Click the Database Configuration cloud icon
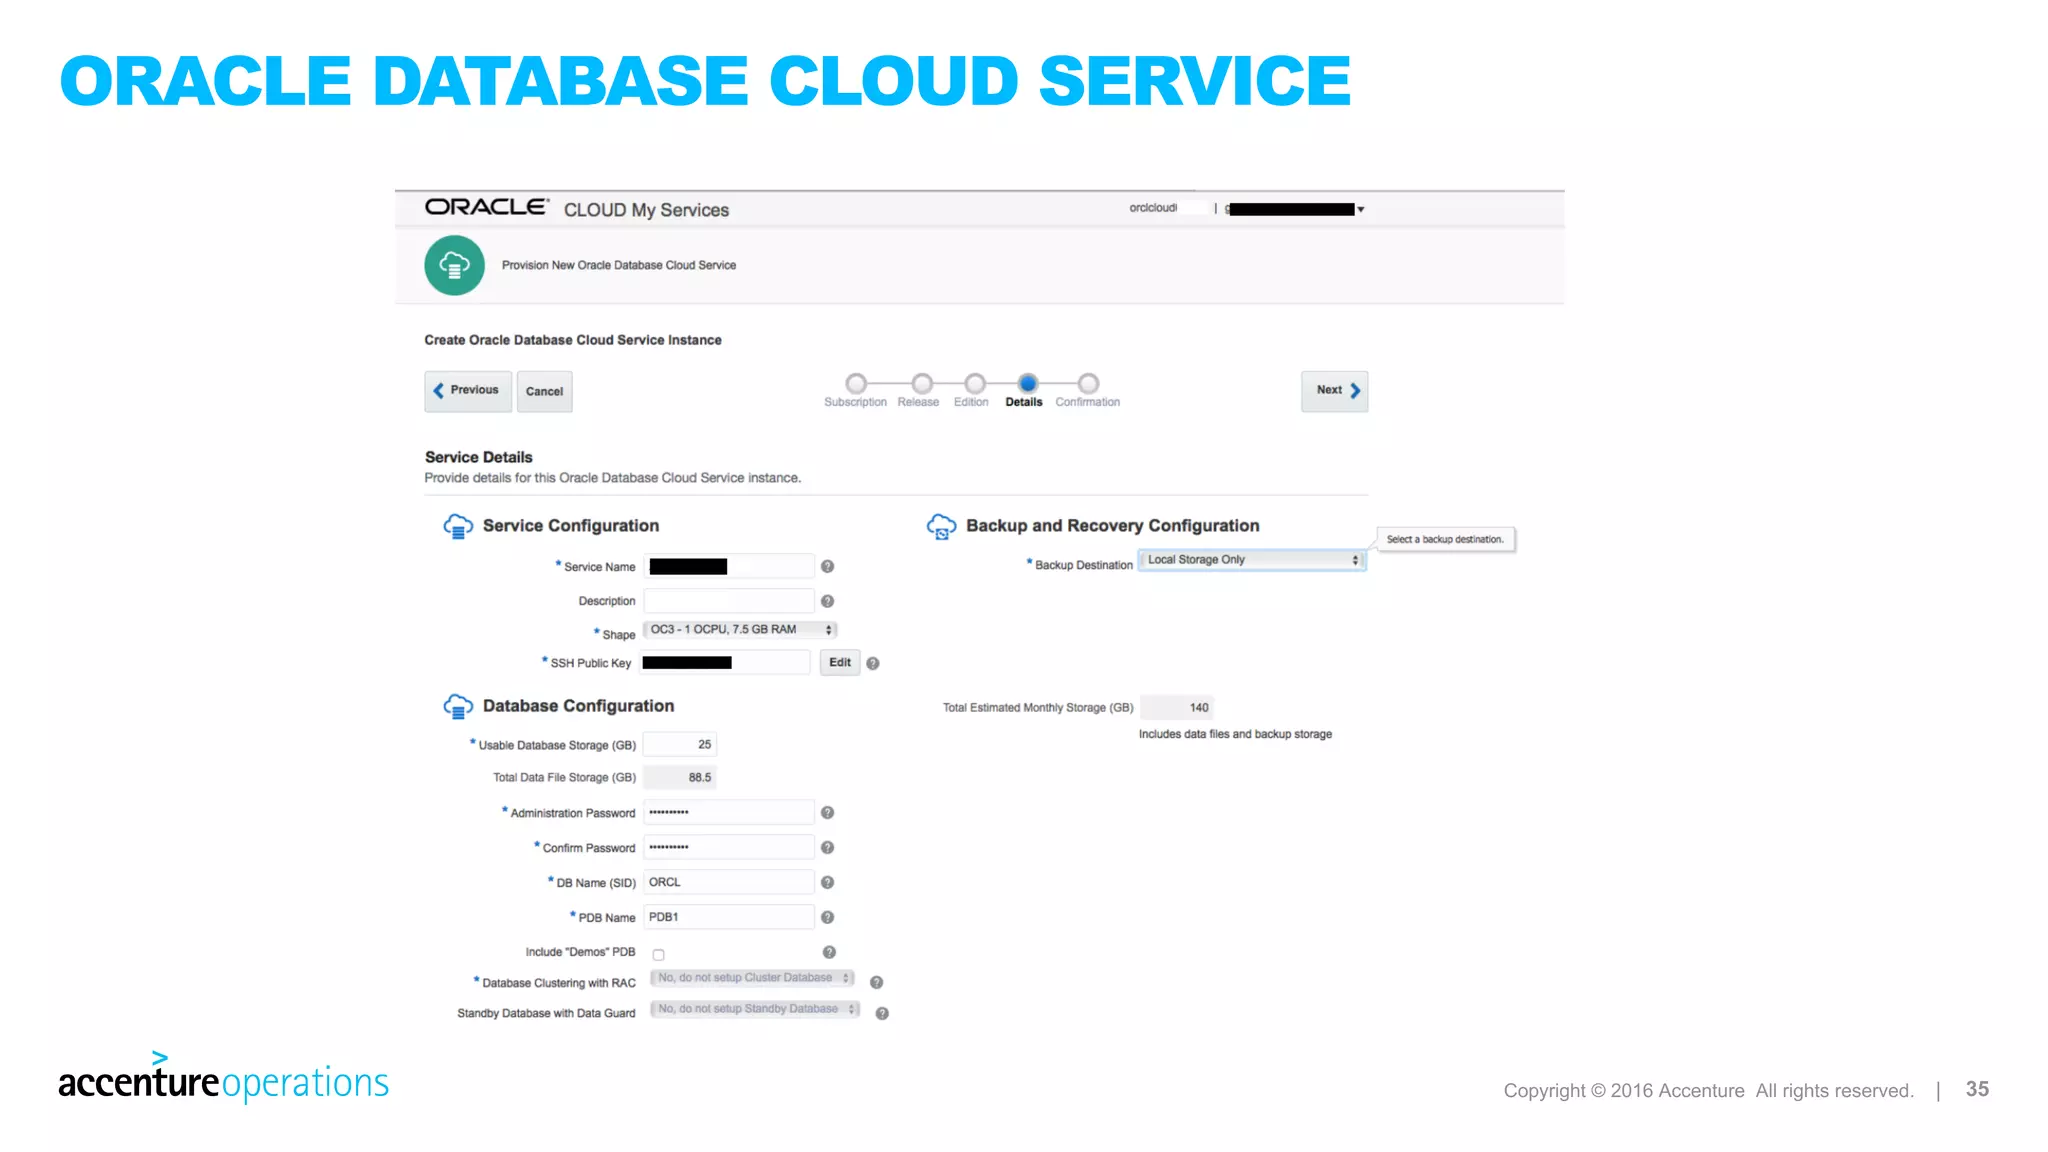Screen dimensions: 2048x1152 458,706
